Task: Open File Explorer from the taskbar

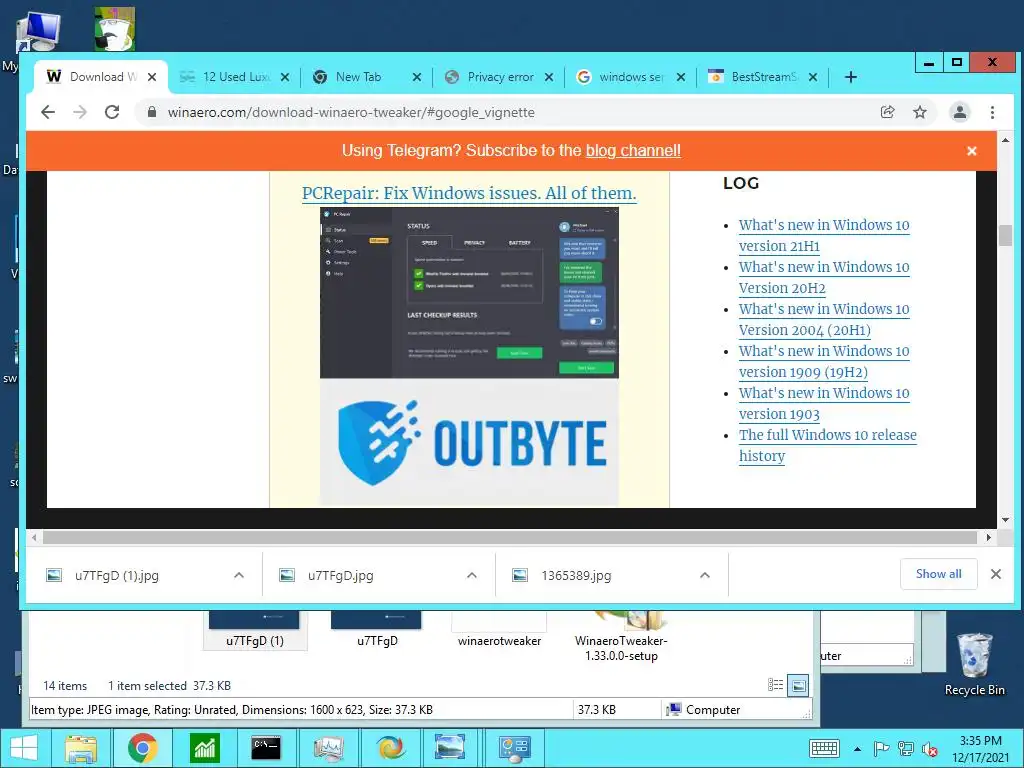Action: [x=80, y=748]
